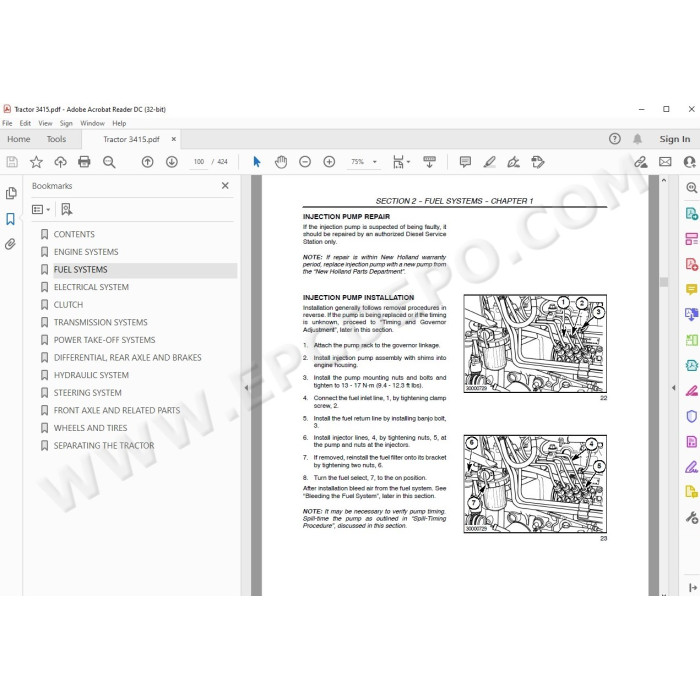Click the share link icon

pyautogui.click(x=641, y=162)
